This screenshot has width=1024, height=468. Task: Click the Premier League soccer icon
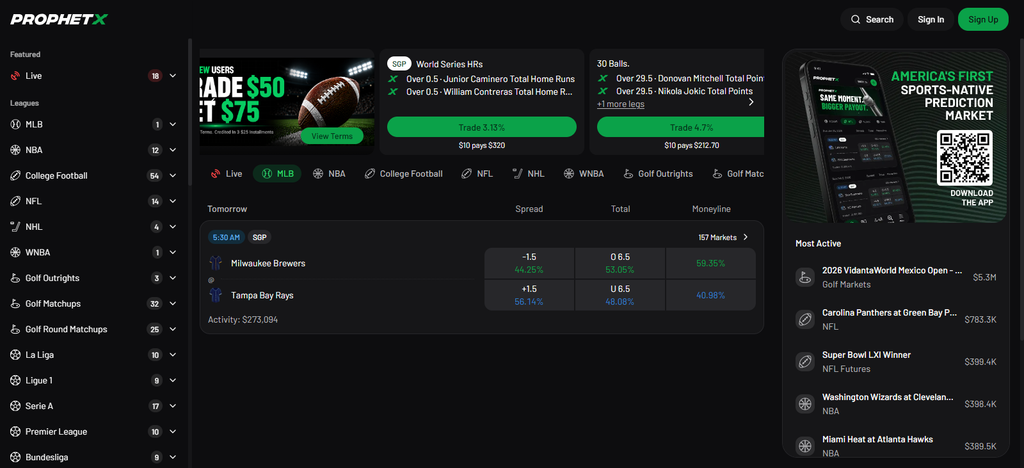pyautogui.click(x=16, y=432)
